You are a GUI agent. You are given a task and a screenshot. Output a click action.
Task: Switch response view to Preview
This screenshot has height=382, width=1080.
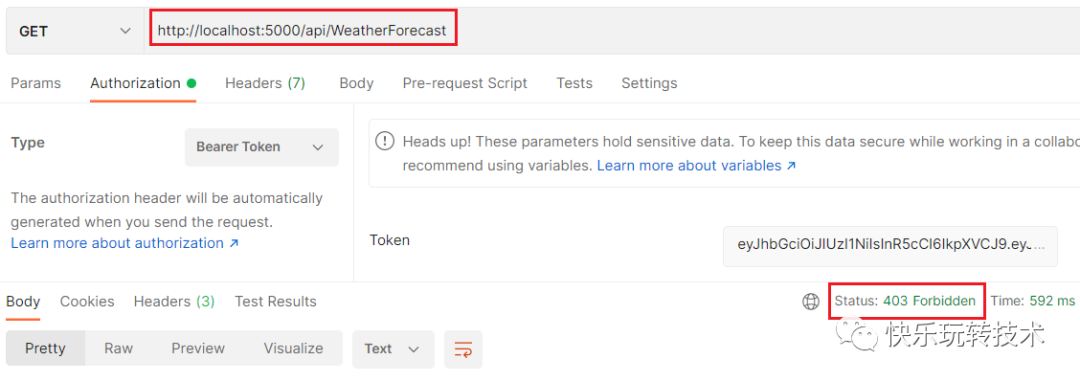click(198, 348)
